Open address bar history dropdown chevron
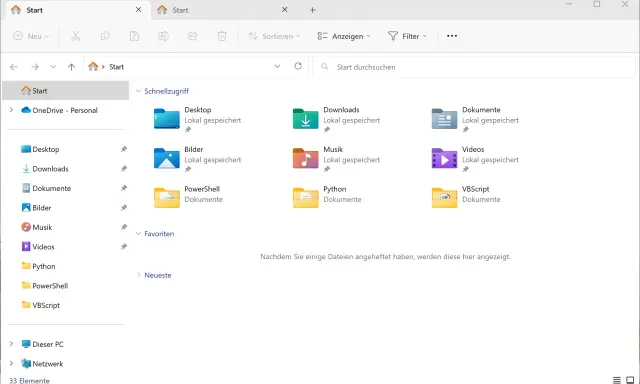This screenshot has width=640, height=384. pyautogui.click(x=277, y=66)
